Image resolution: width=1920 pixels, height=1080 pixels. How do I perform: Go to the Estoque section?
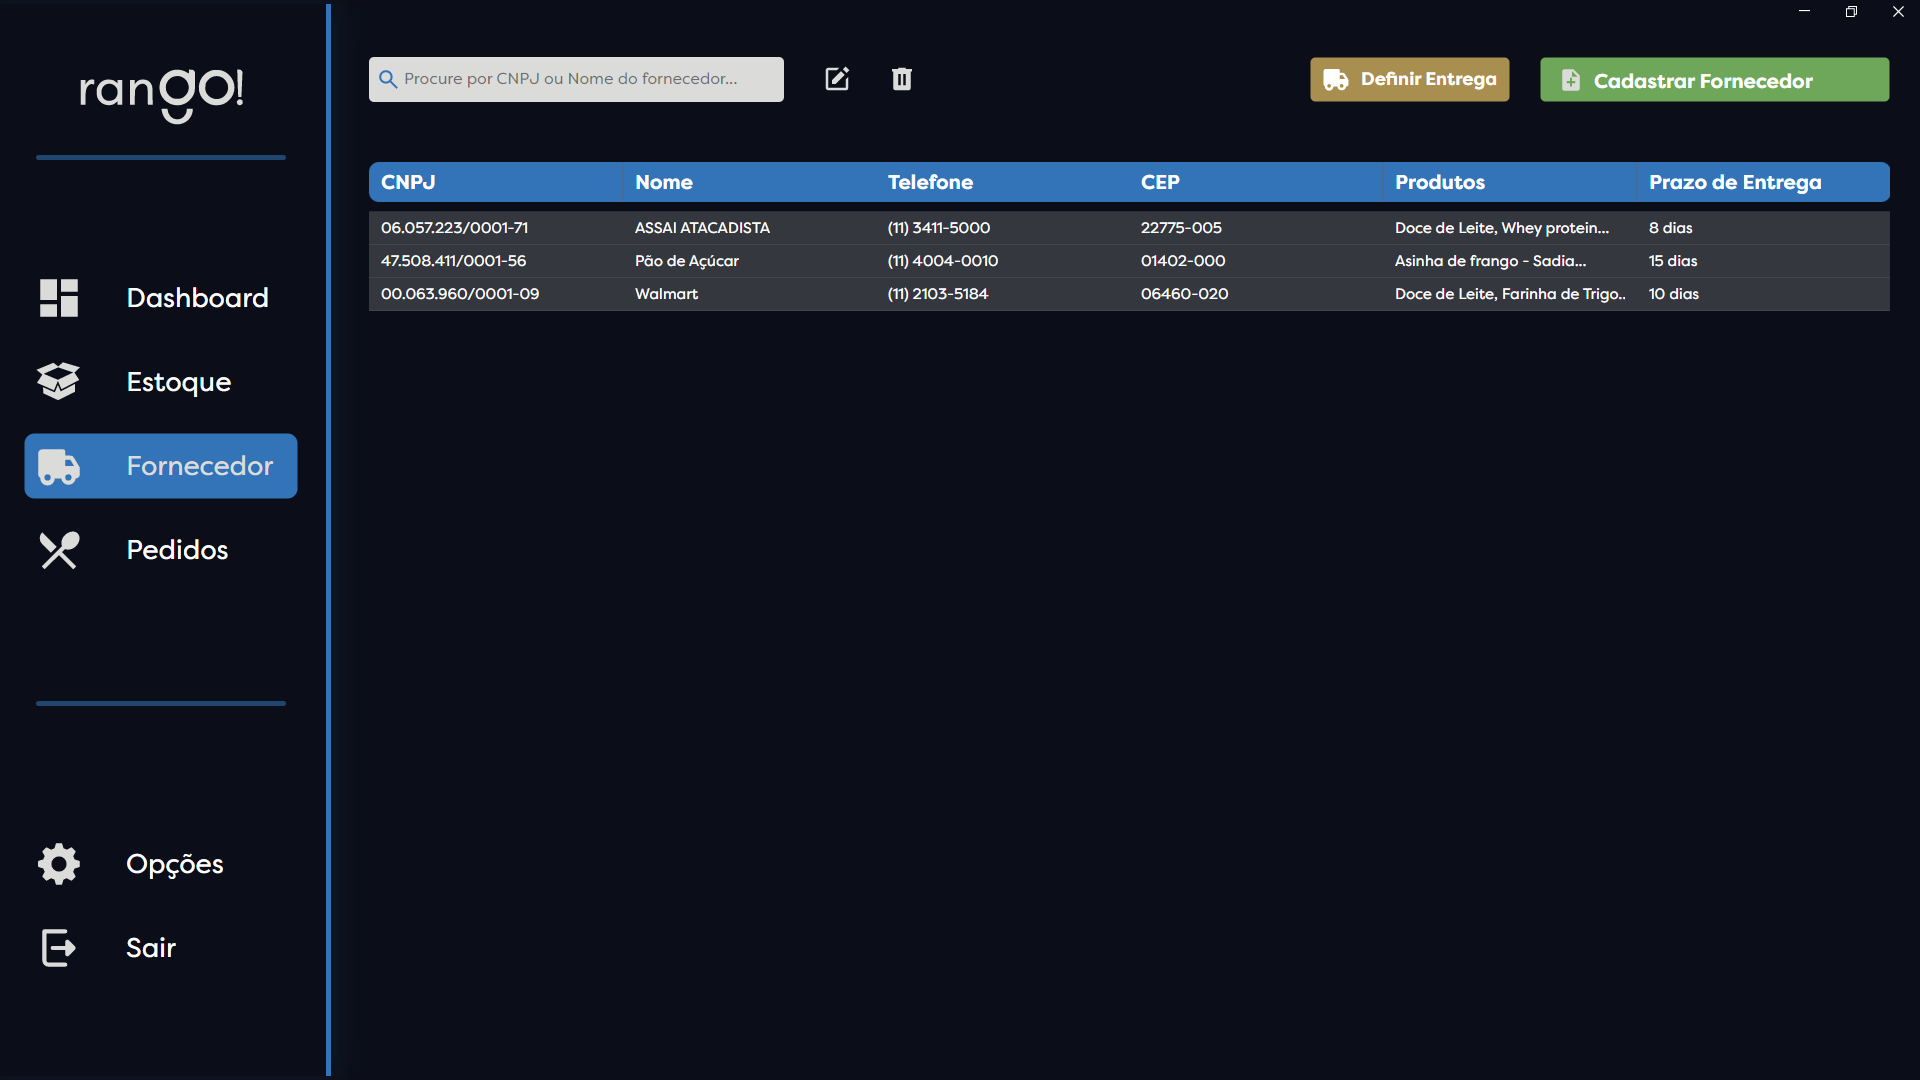tap(178, 382)
